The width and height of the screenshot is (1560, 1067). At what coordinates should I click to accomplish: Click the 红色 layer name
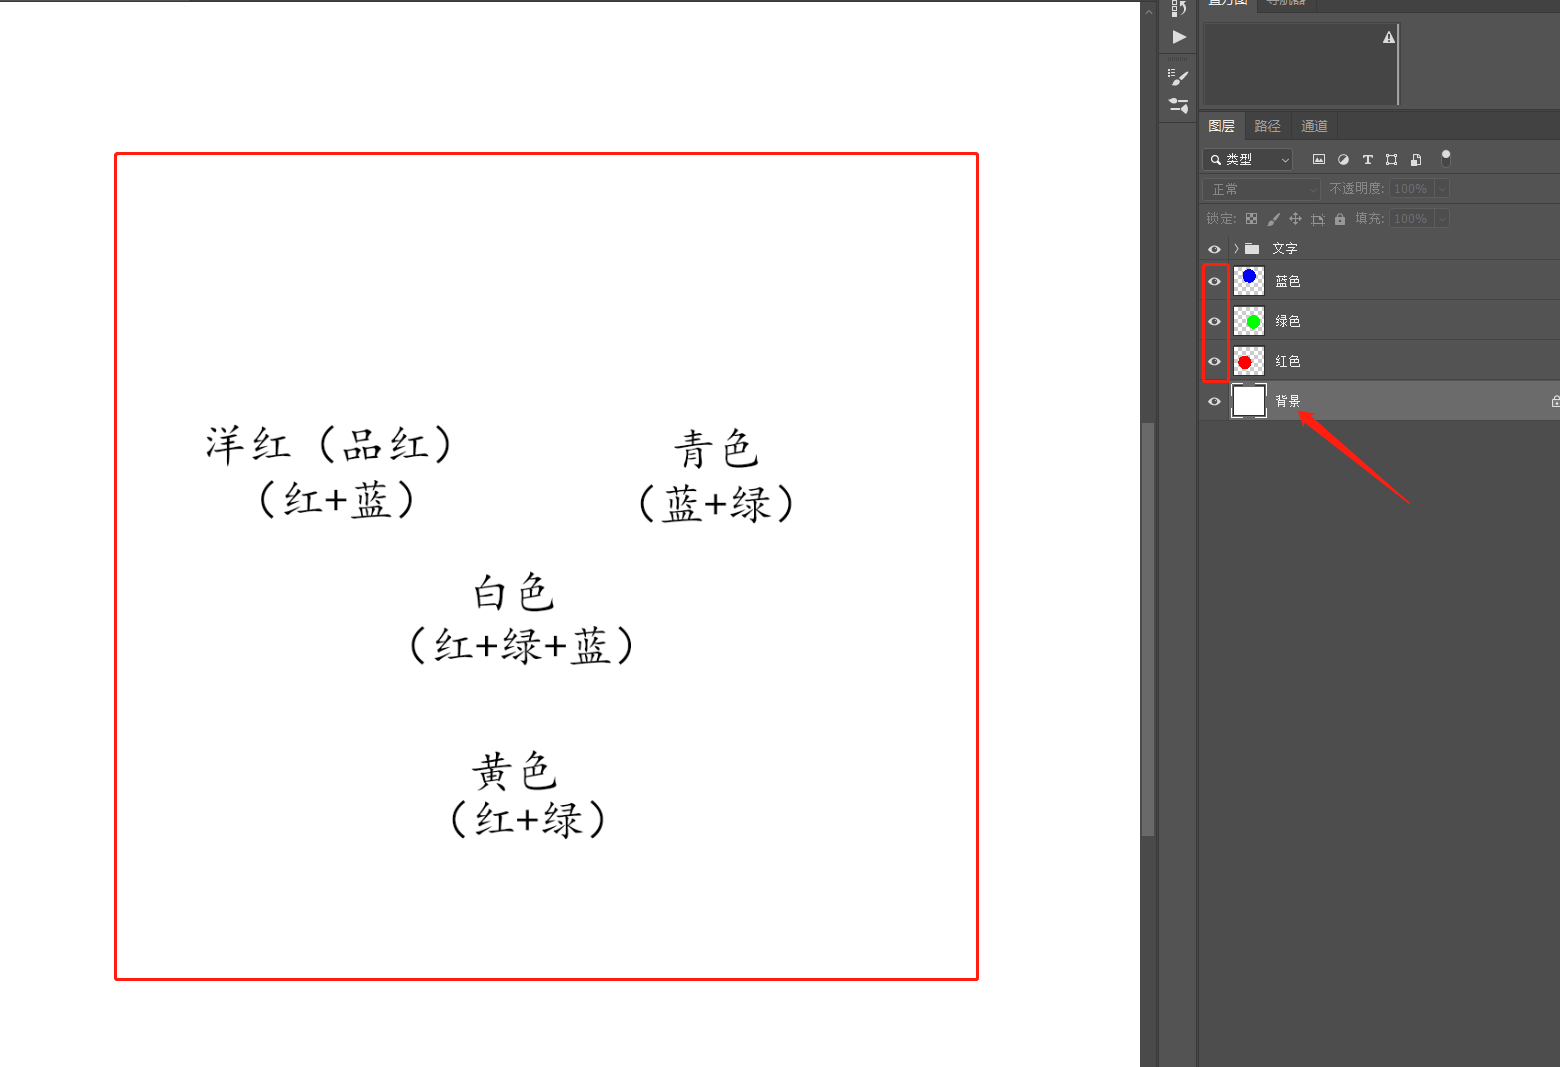[1288, 361]
